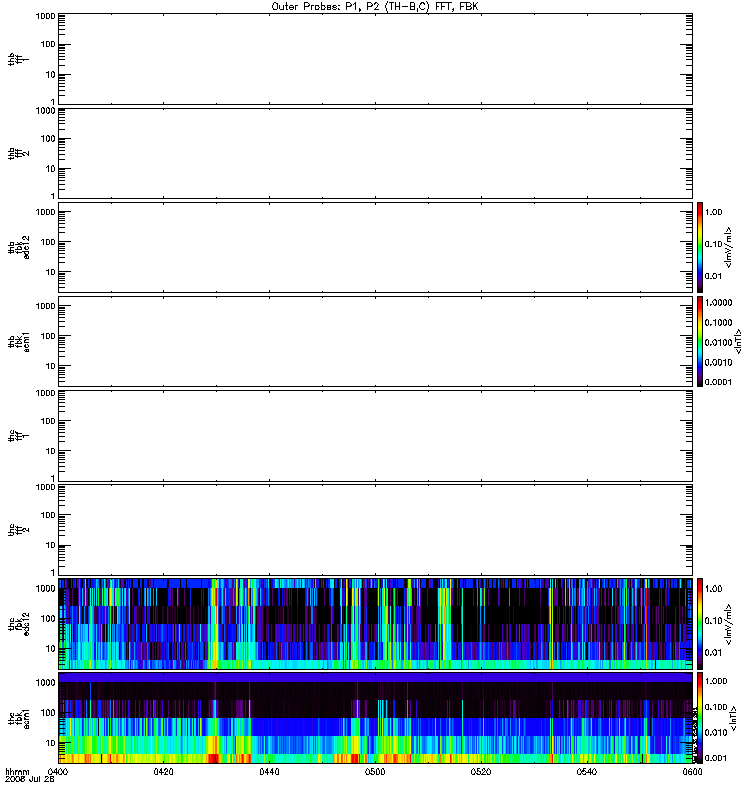Click the mV/m unit label beside thc edc12 color bar
The width and height of the screenshot is (750, 800).
pos(729,624)
